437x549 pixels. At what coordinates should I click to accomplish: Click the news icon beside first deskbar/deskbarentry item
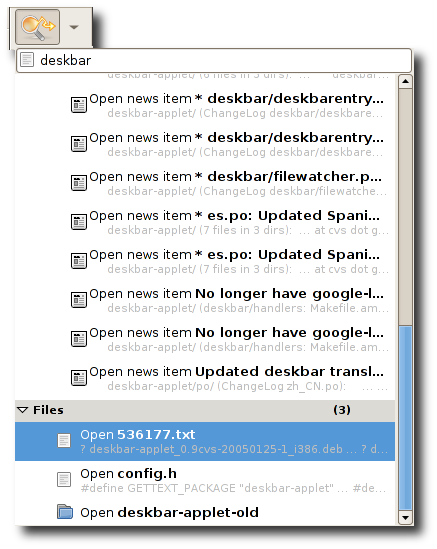[79, 105]
